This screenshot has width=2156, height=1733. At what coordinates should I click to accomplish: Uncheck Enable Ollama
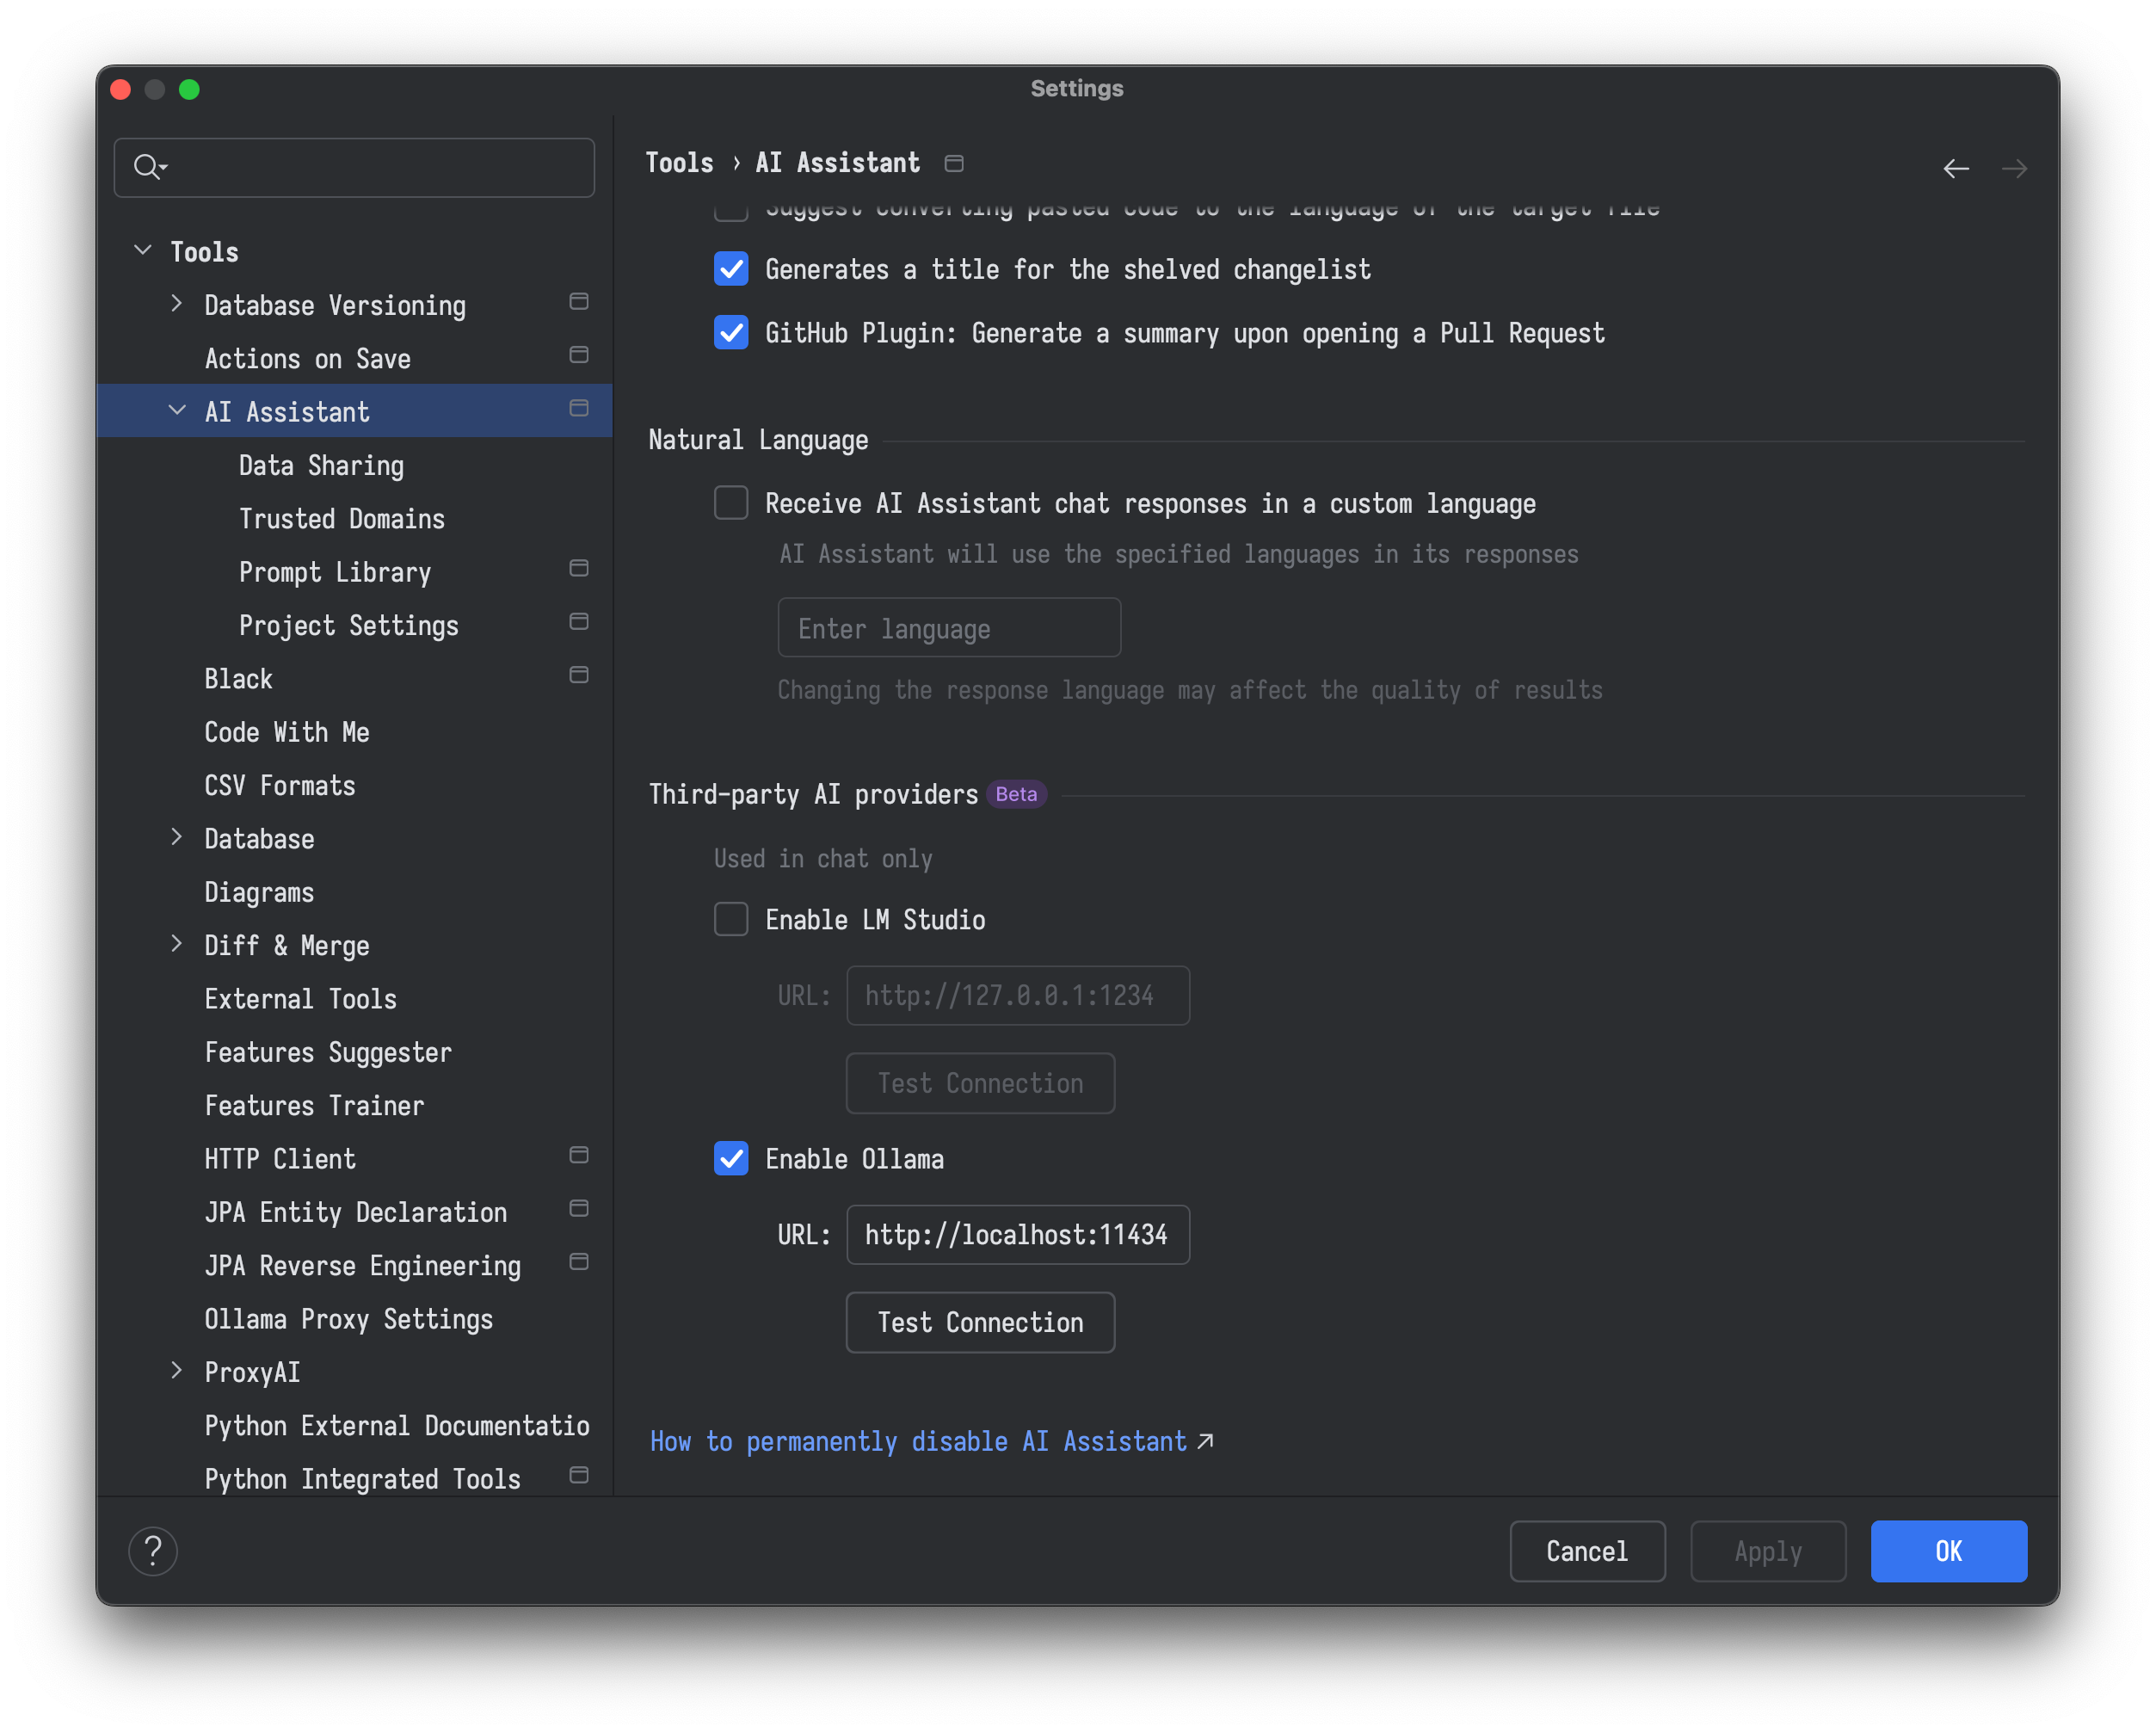click(731, 1158)
